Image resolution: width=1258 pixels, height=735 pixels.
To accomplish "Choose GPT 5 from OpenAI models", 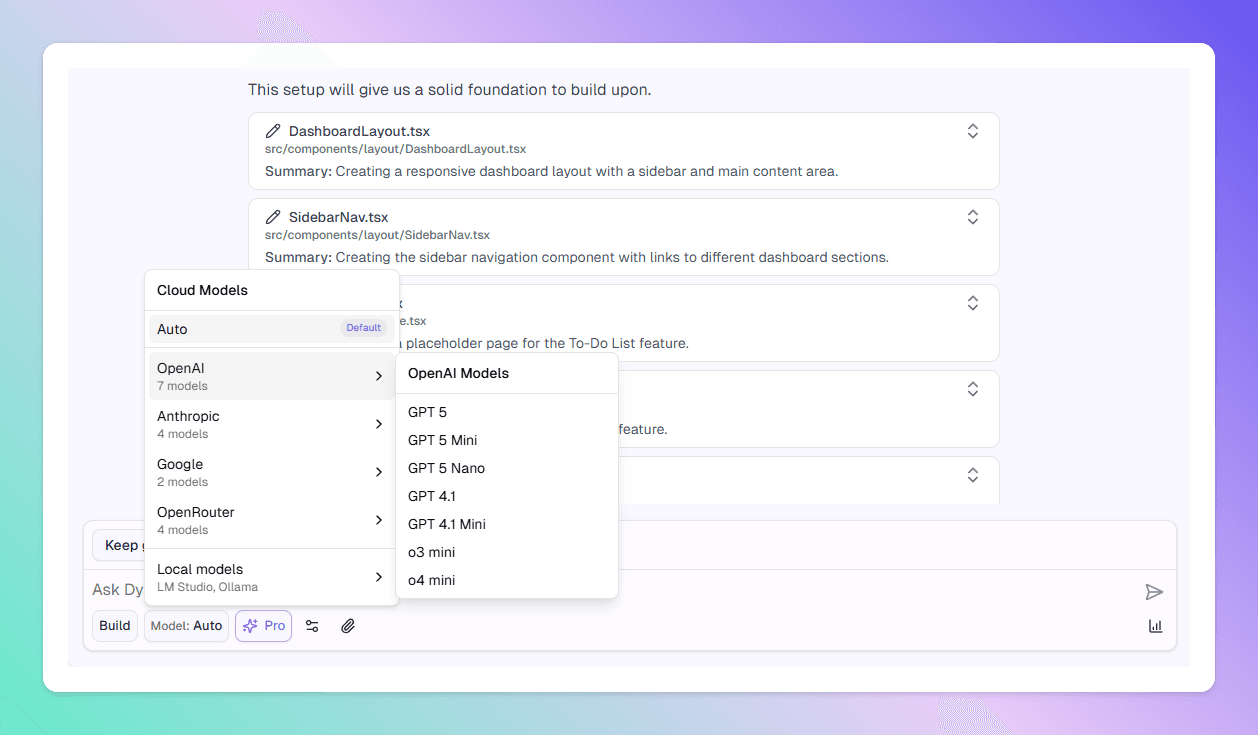I will pos(428,412).
